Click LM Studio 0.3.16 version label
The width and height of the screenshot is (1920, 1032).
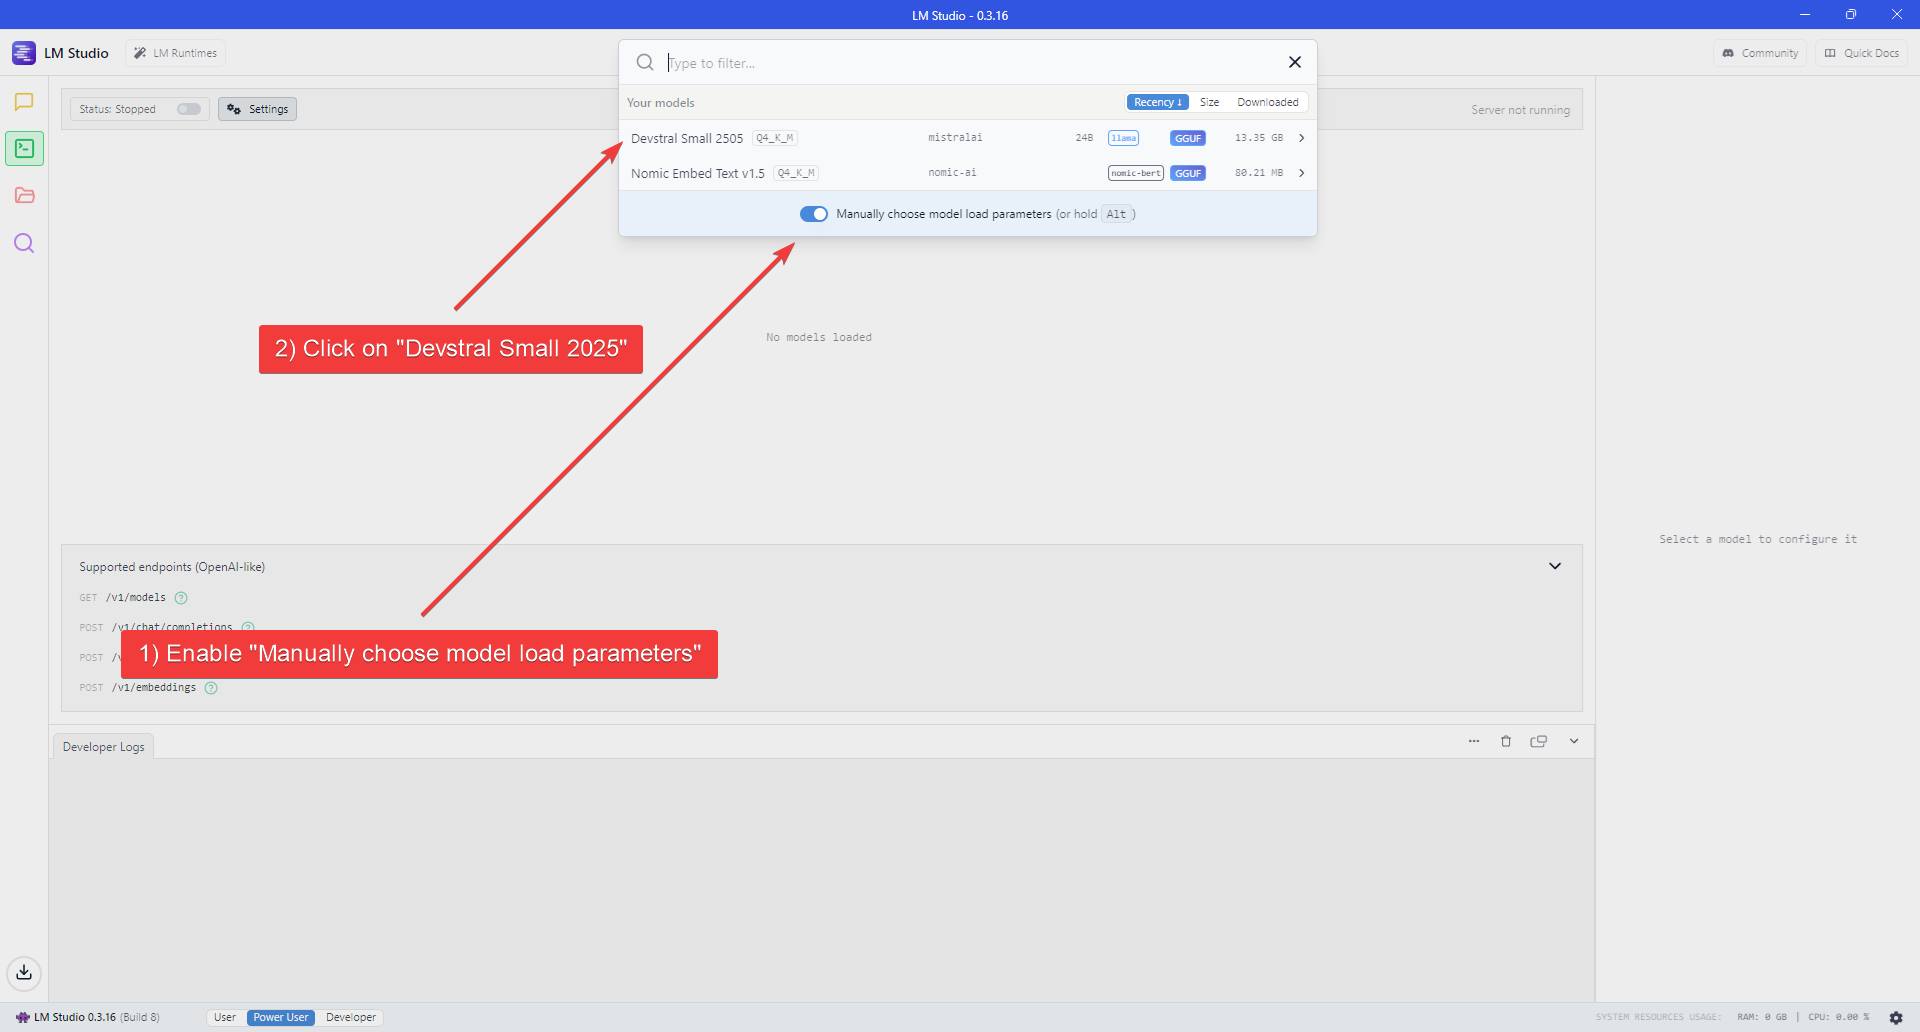[x=75, y=1017]
